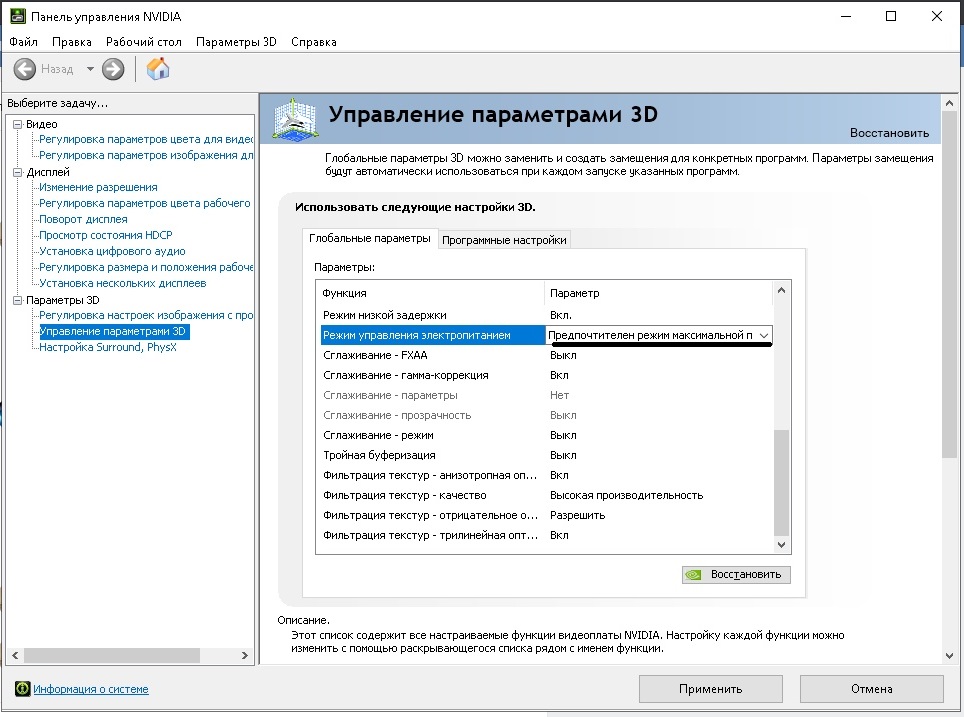Click the system information icon
Viewport: 964px width, 717px height.
pos(23,689)
